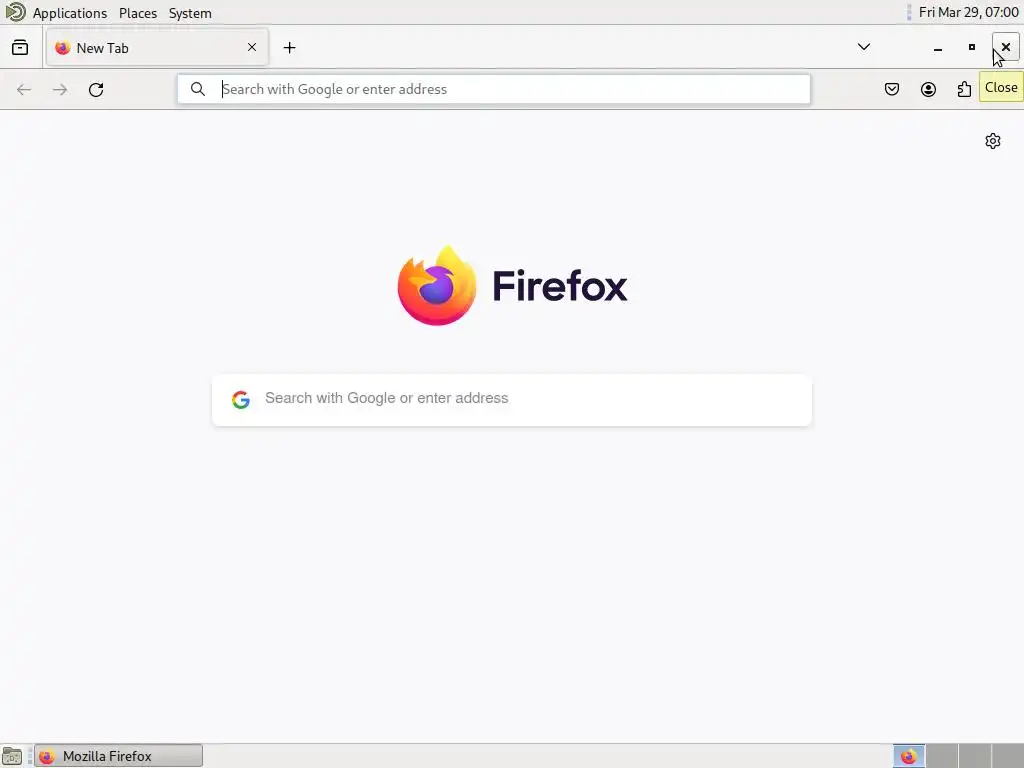
Task: Click the Google G logo in search box
Action: coord(241,400)
